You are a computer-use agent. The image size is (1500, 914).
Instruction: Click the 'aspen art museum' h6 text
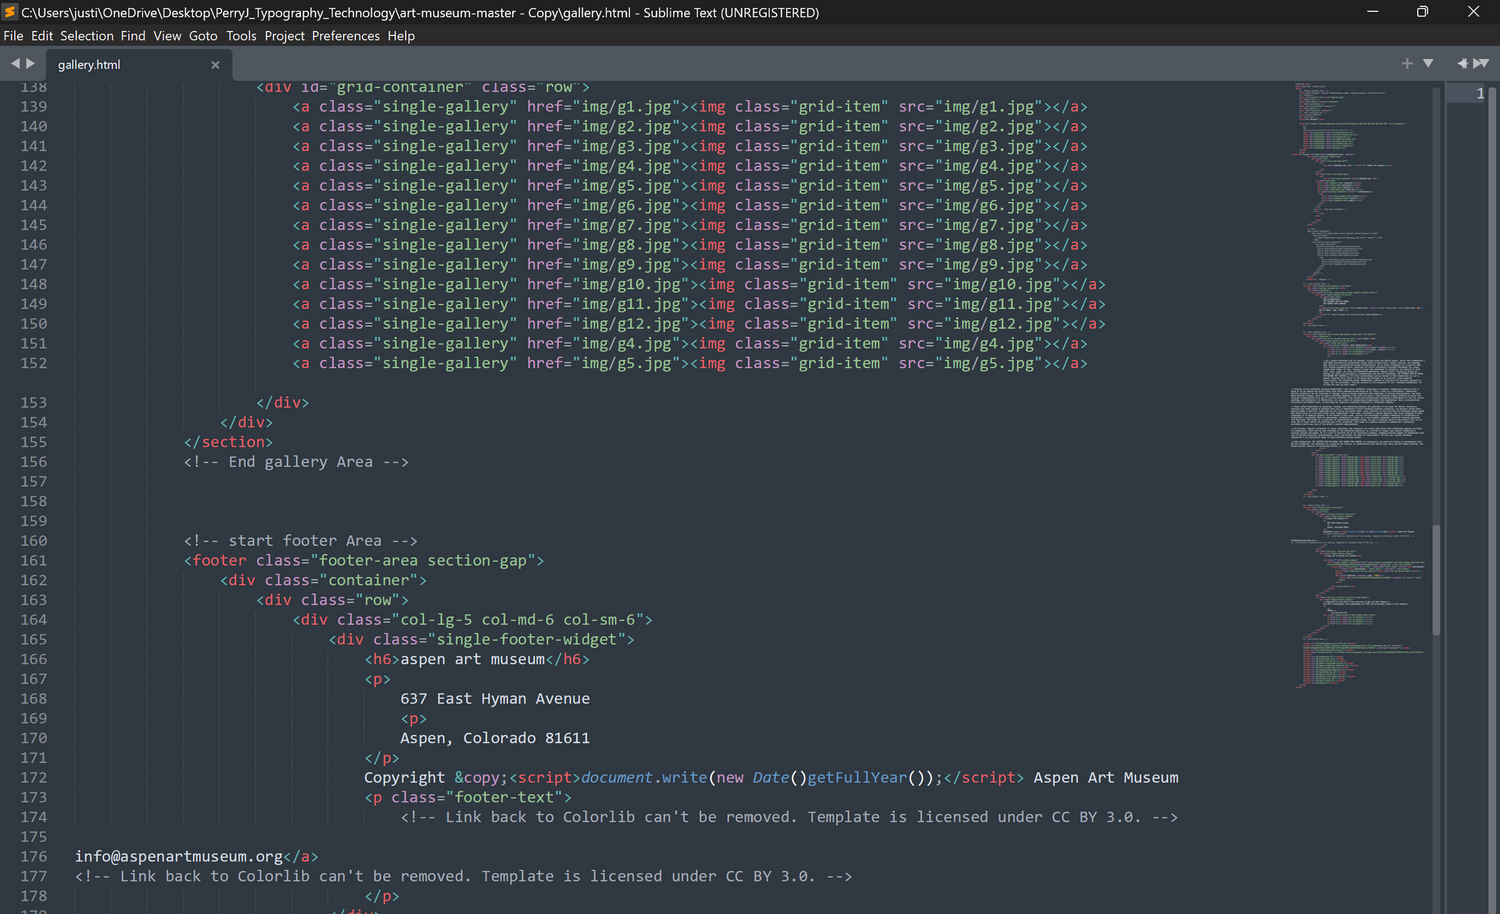tap(472, 660)
